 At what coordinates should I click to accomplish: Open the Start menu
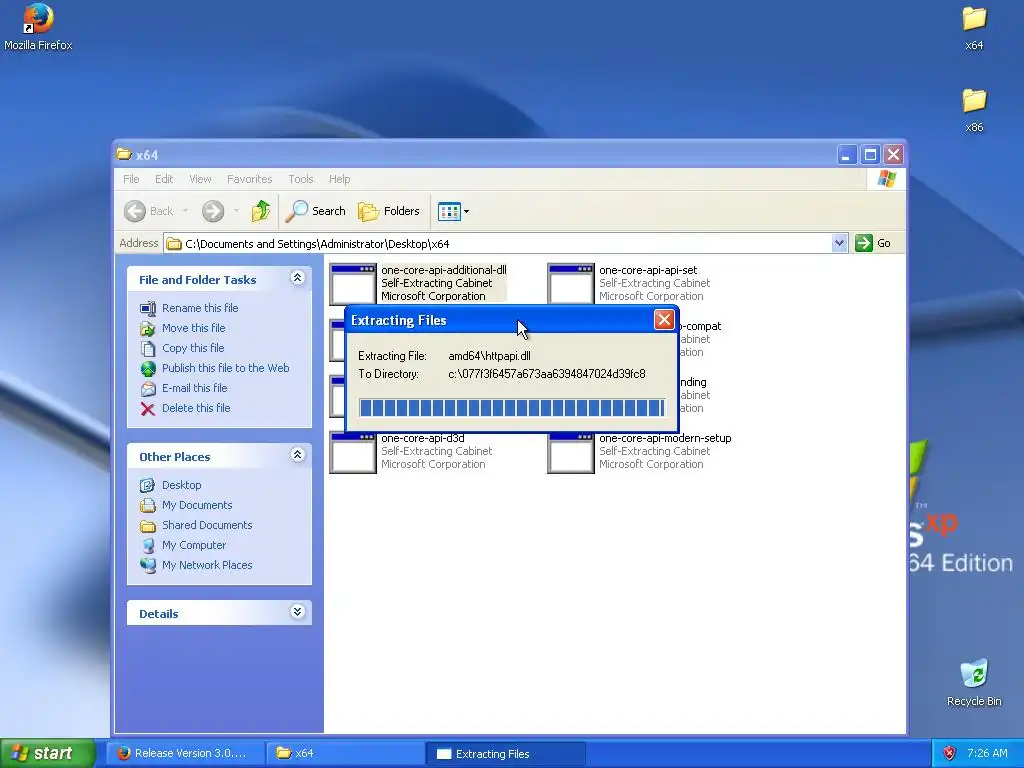[x=47, y=753]
